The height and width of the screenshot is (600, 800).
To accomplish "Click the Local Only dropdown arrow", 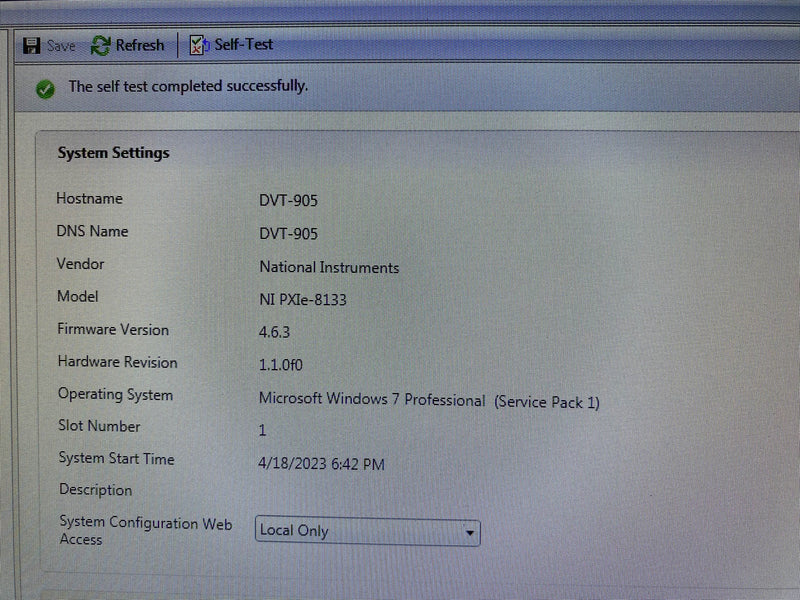I will 469,533.
